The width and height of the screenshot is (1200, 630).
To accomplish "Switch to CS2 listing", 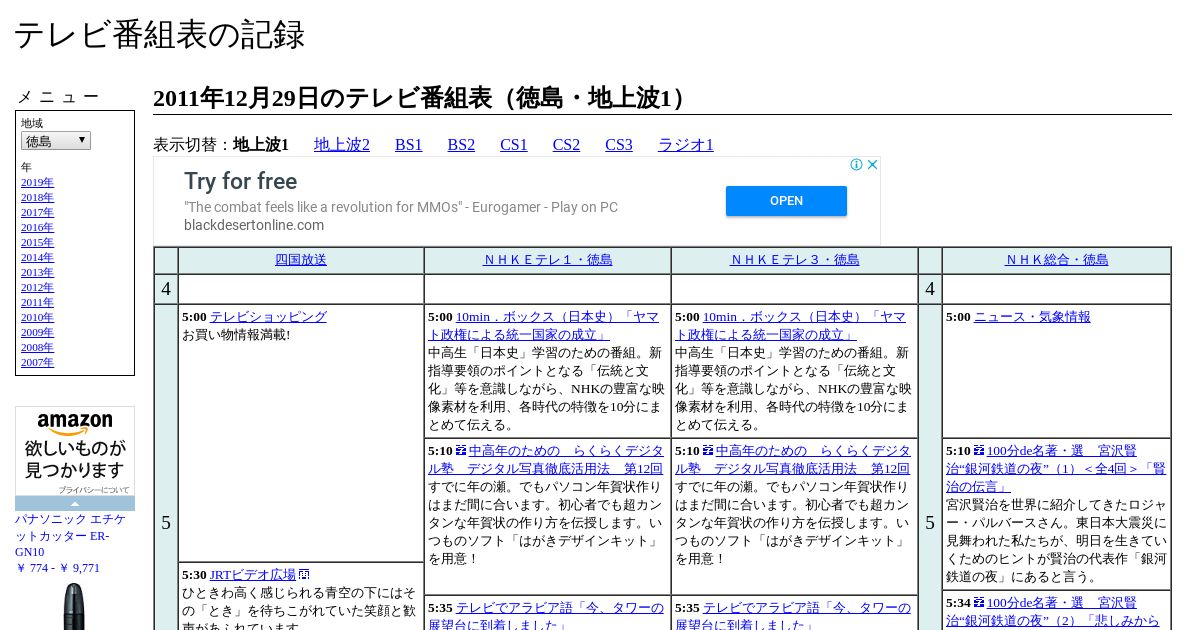I will tap(566, 145).
